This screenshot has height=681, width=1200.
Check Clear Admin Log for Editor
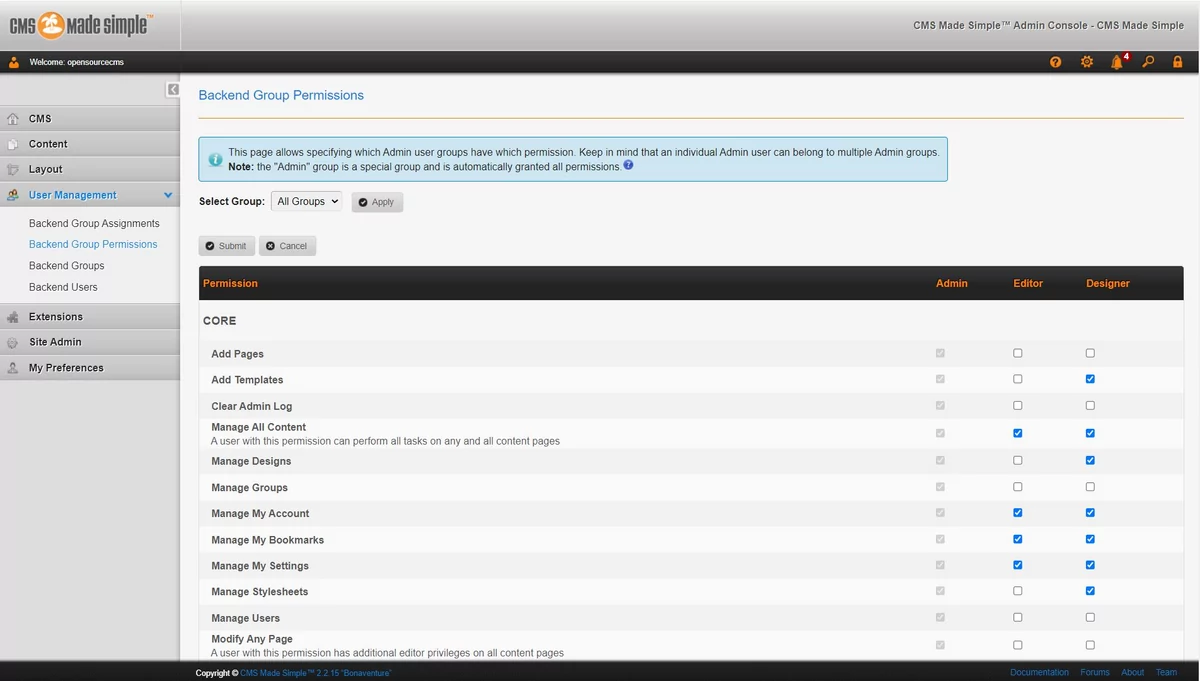pyautogui.click(x=1017, y=405)
